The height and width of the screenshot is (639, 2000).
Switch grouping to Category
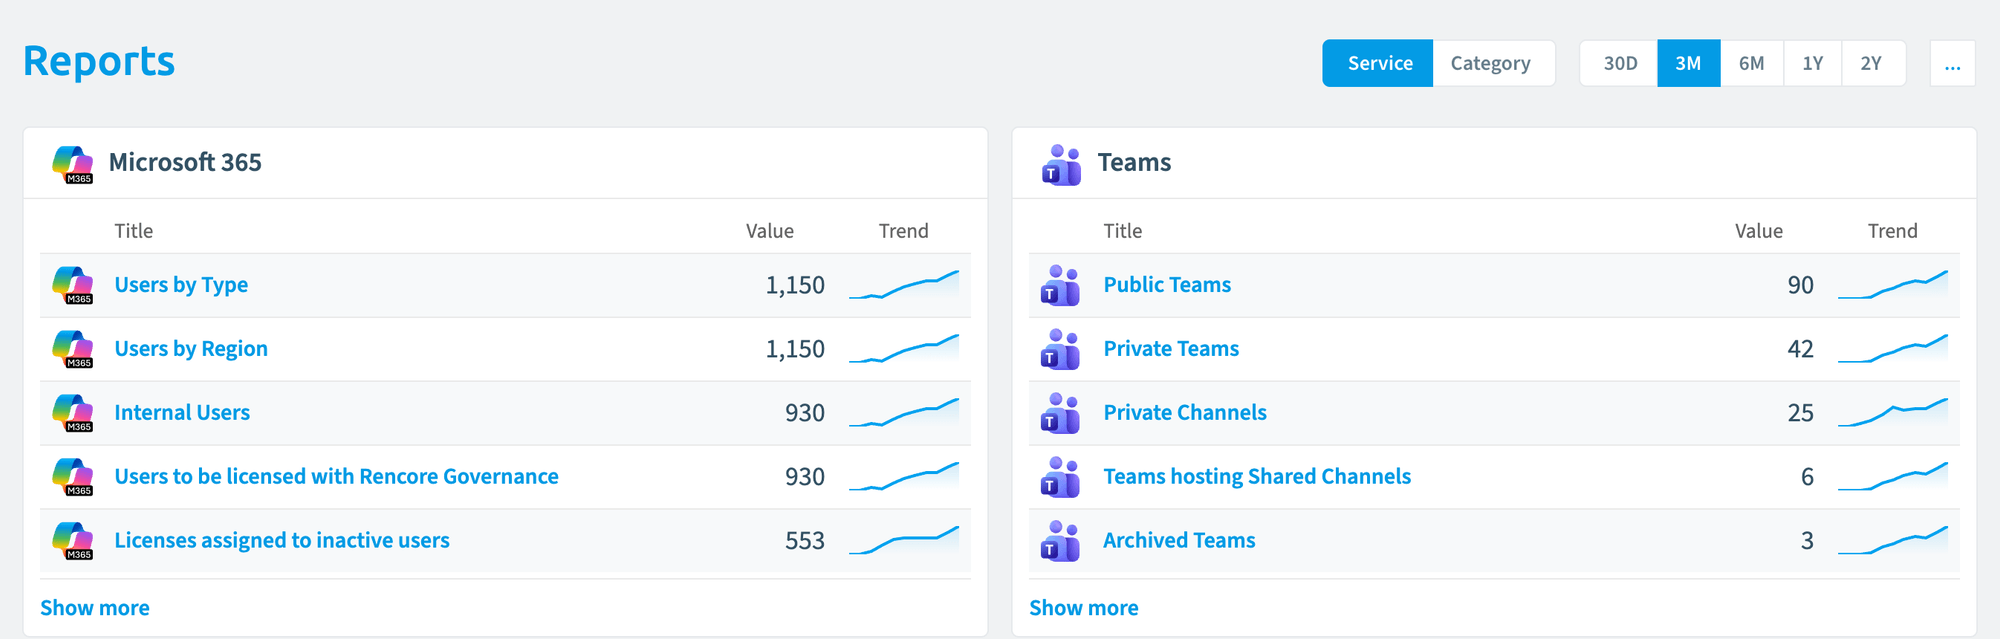tap(1493, 63)
